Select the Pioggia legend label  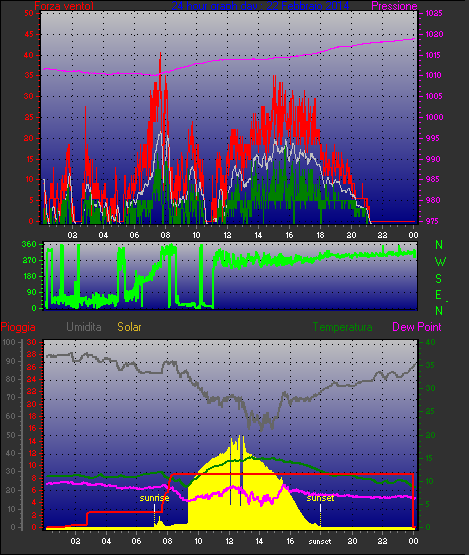click(18, 327)
